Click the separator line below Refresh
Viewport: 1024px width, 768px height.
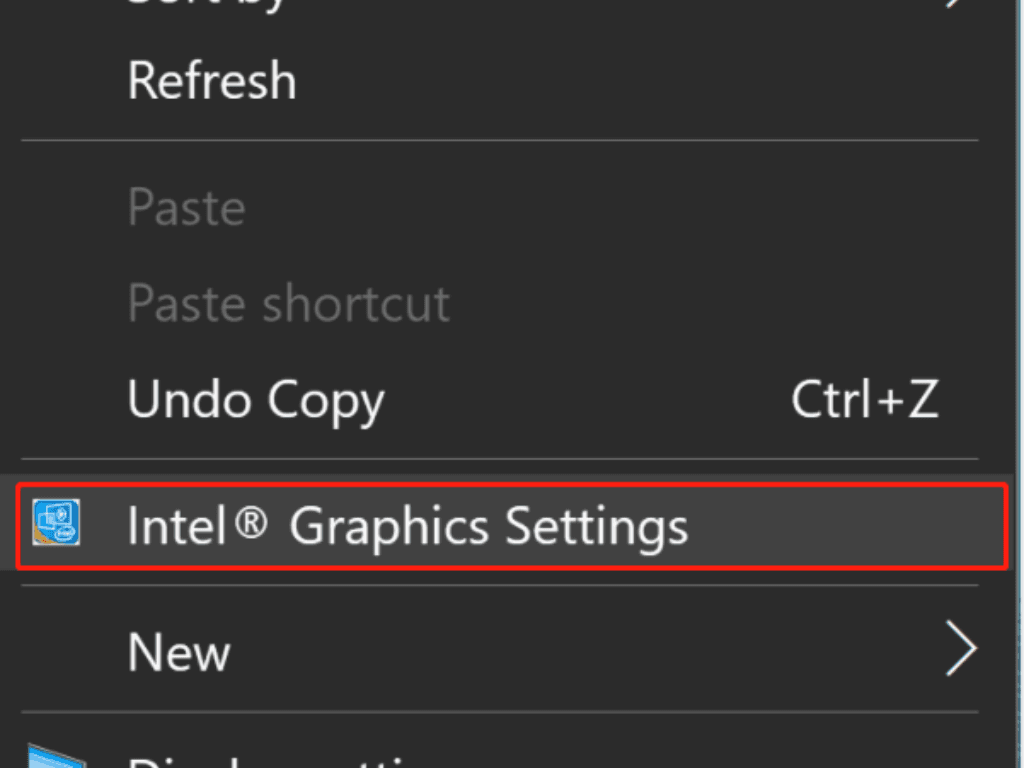[x=500, y=141]
